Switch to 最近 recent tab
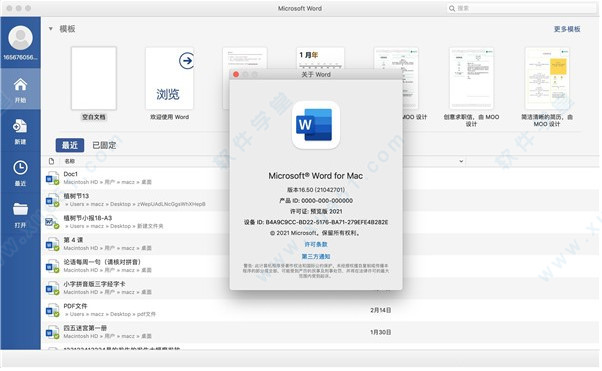This screenshot has height=371, width=602. click(x=69, y=145)
